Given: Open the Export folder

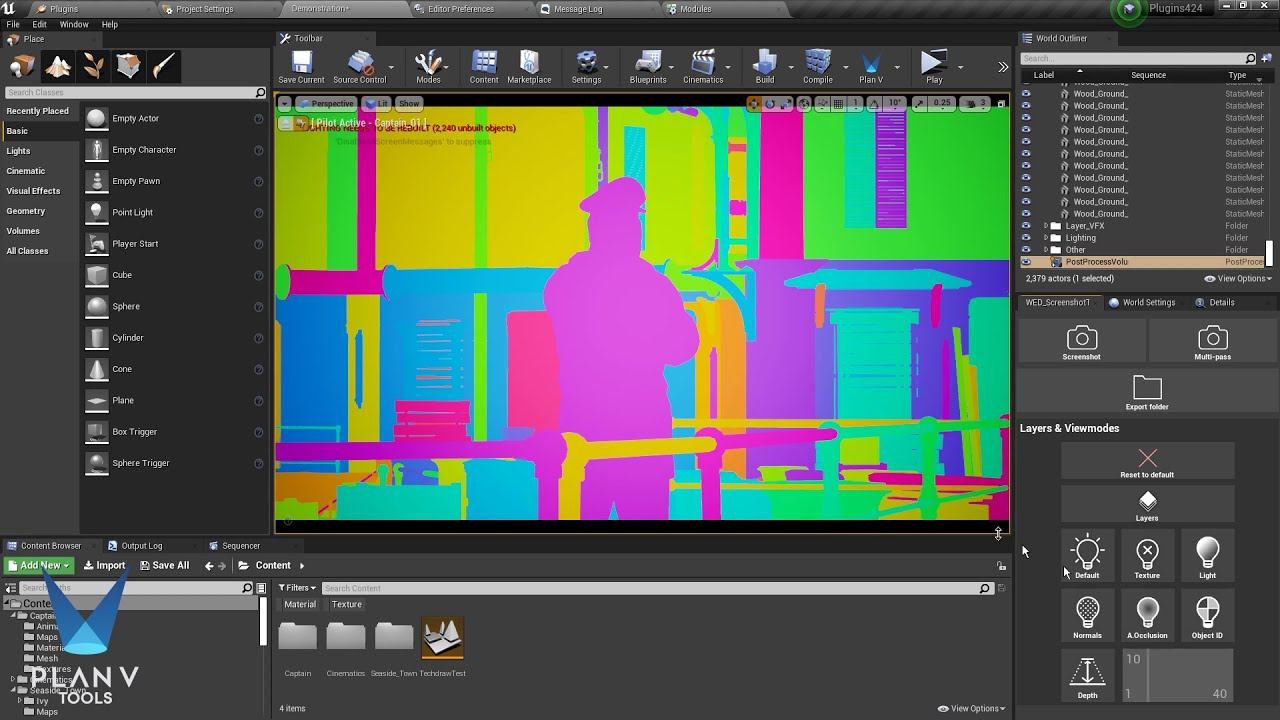Looking at the screenshot, I should coord(1147,392).
